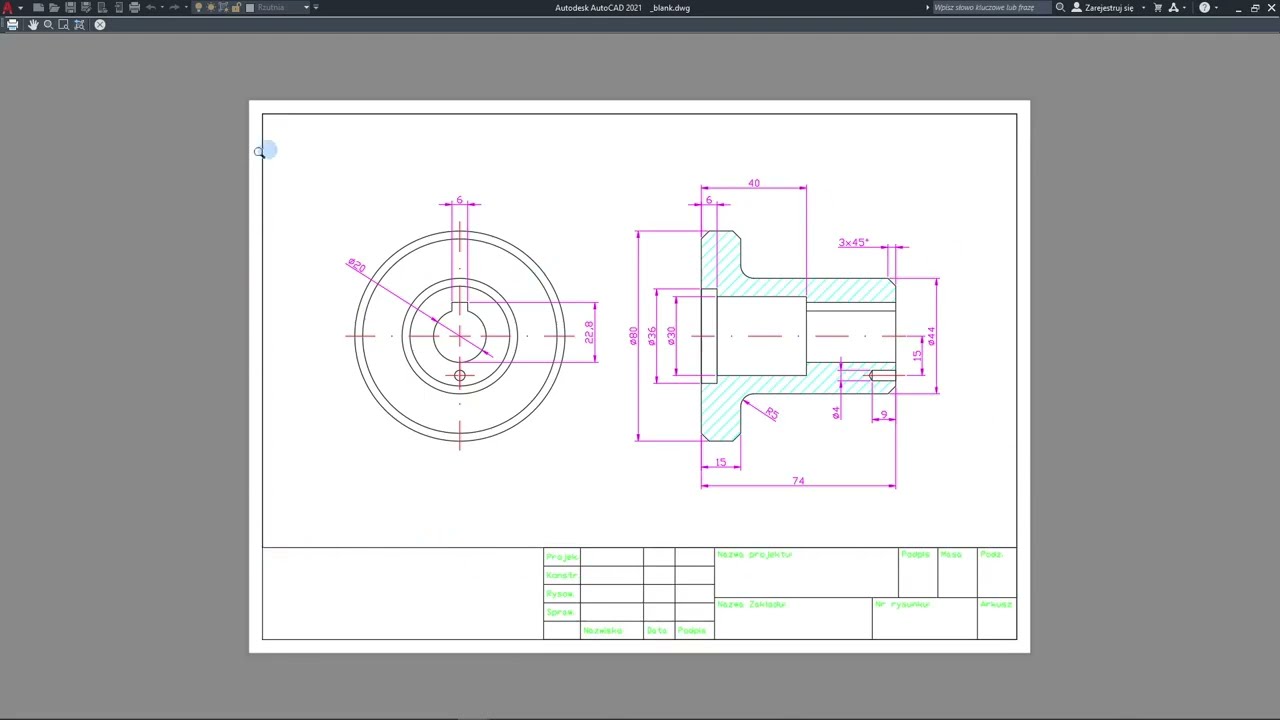The width and height of the screenshot is (1280, 720).
Task: Expand the Redo history dropdown arrow
Action: tap(186, 7)
